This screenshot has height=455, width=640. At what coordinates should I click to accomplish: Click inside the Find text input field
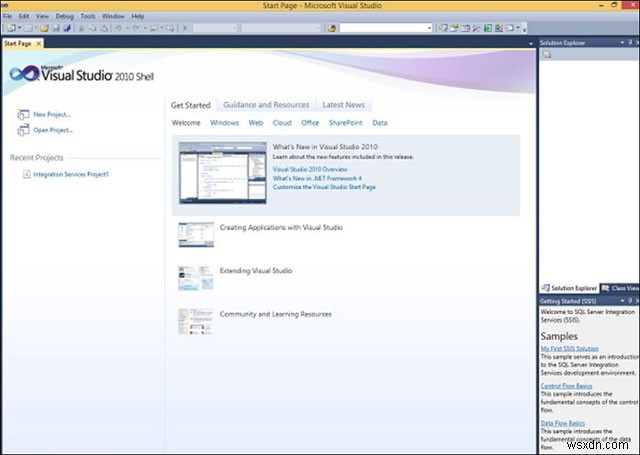(383, 28)
